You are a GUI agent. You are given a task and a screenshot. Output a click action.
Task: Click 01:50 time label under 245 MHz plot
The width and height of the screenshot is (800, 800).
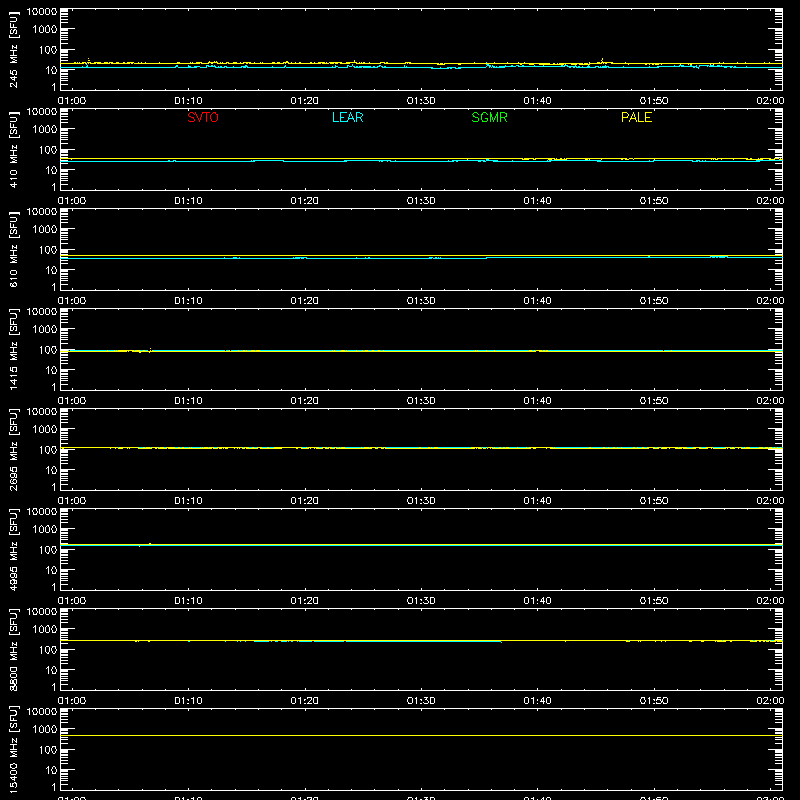654,101
